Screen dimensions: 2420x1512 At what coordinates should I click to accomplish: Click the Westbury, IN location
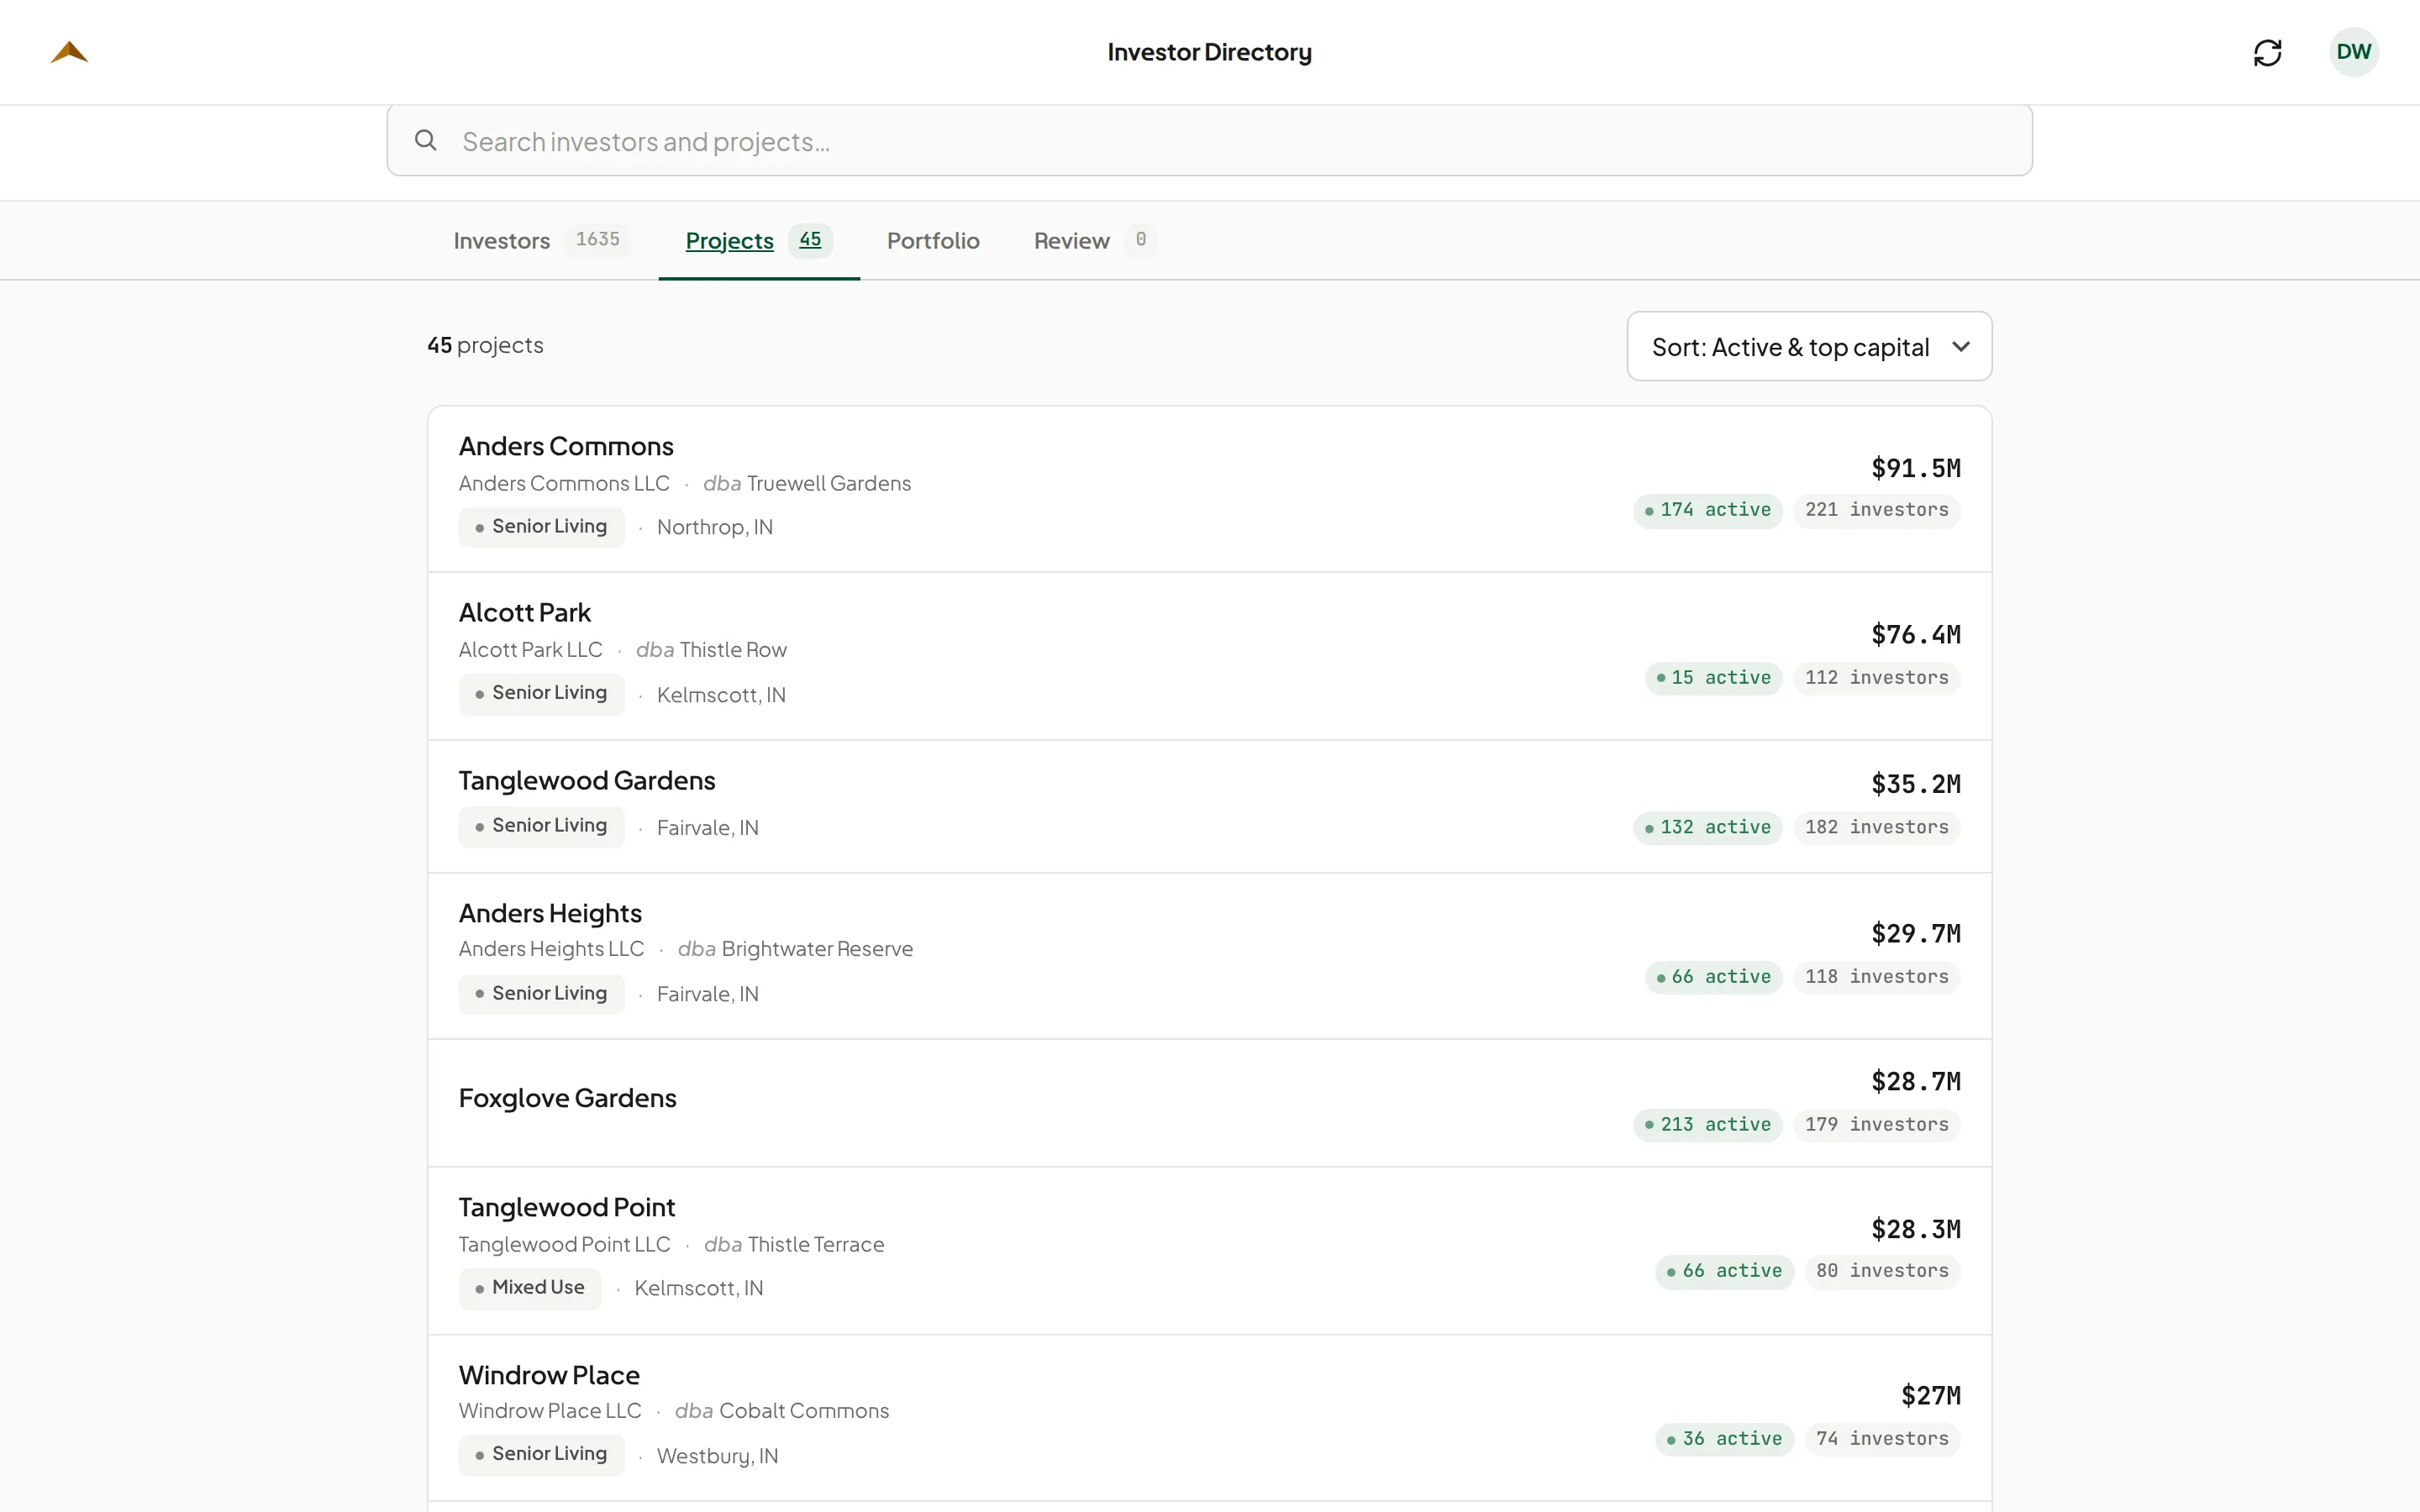[717, 1457]
